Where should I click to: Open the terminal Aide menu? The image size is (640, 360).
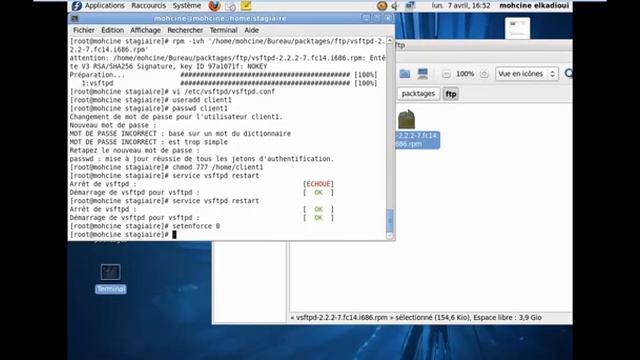(x=251, y=30)
